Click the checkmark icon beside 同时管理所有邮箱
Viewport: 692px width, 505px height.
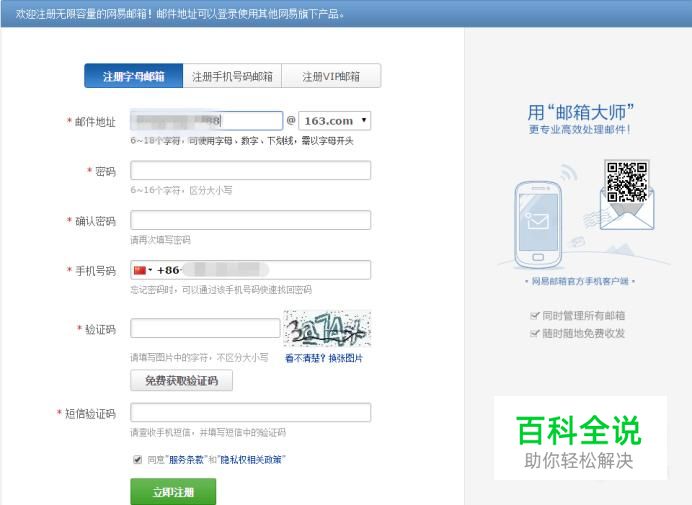tap(534, 315)
